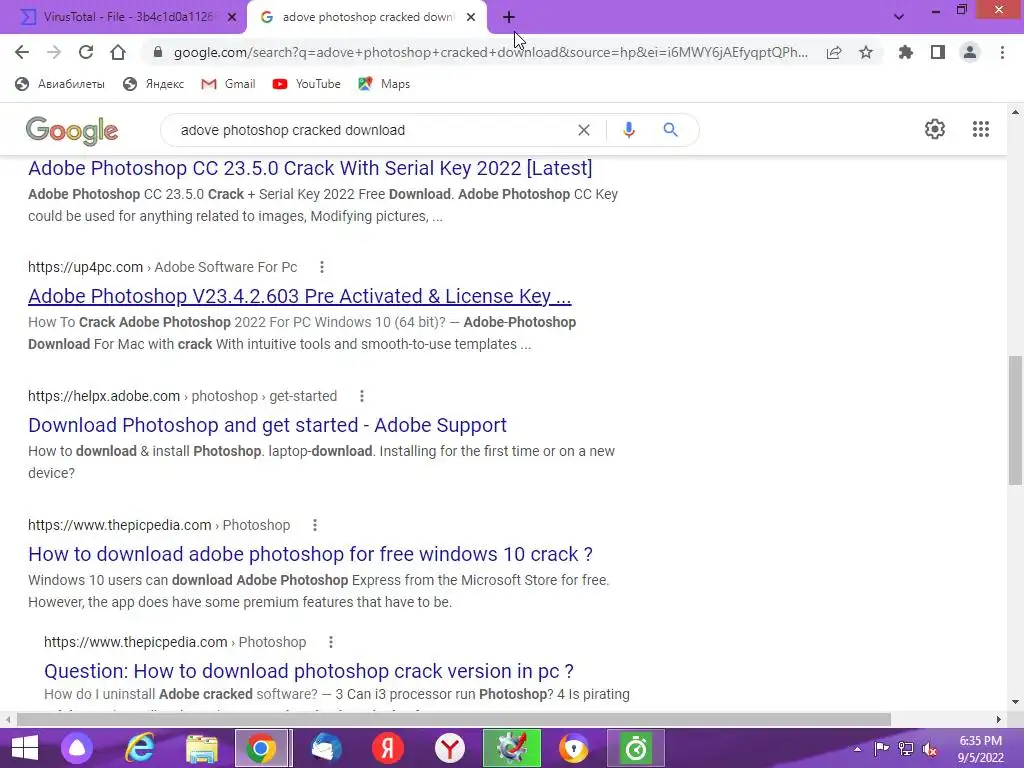Open options for first thepicpedia.com result
The height and width of the screenshot is (768, 1024).
(x=315, y=525)
